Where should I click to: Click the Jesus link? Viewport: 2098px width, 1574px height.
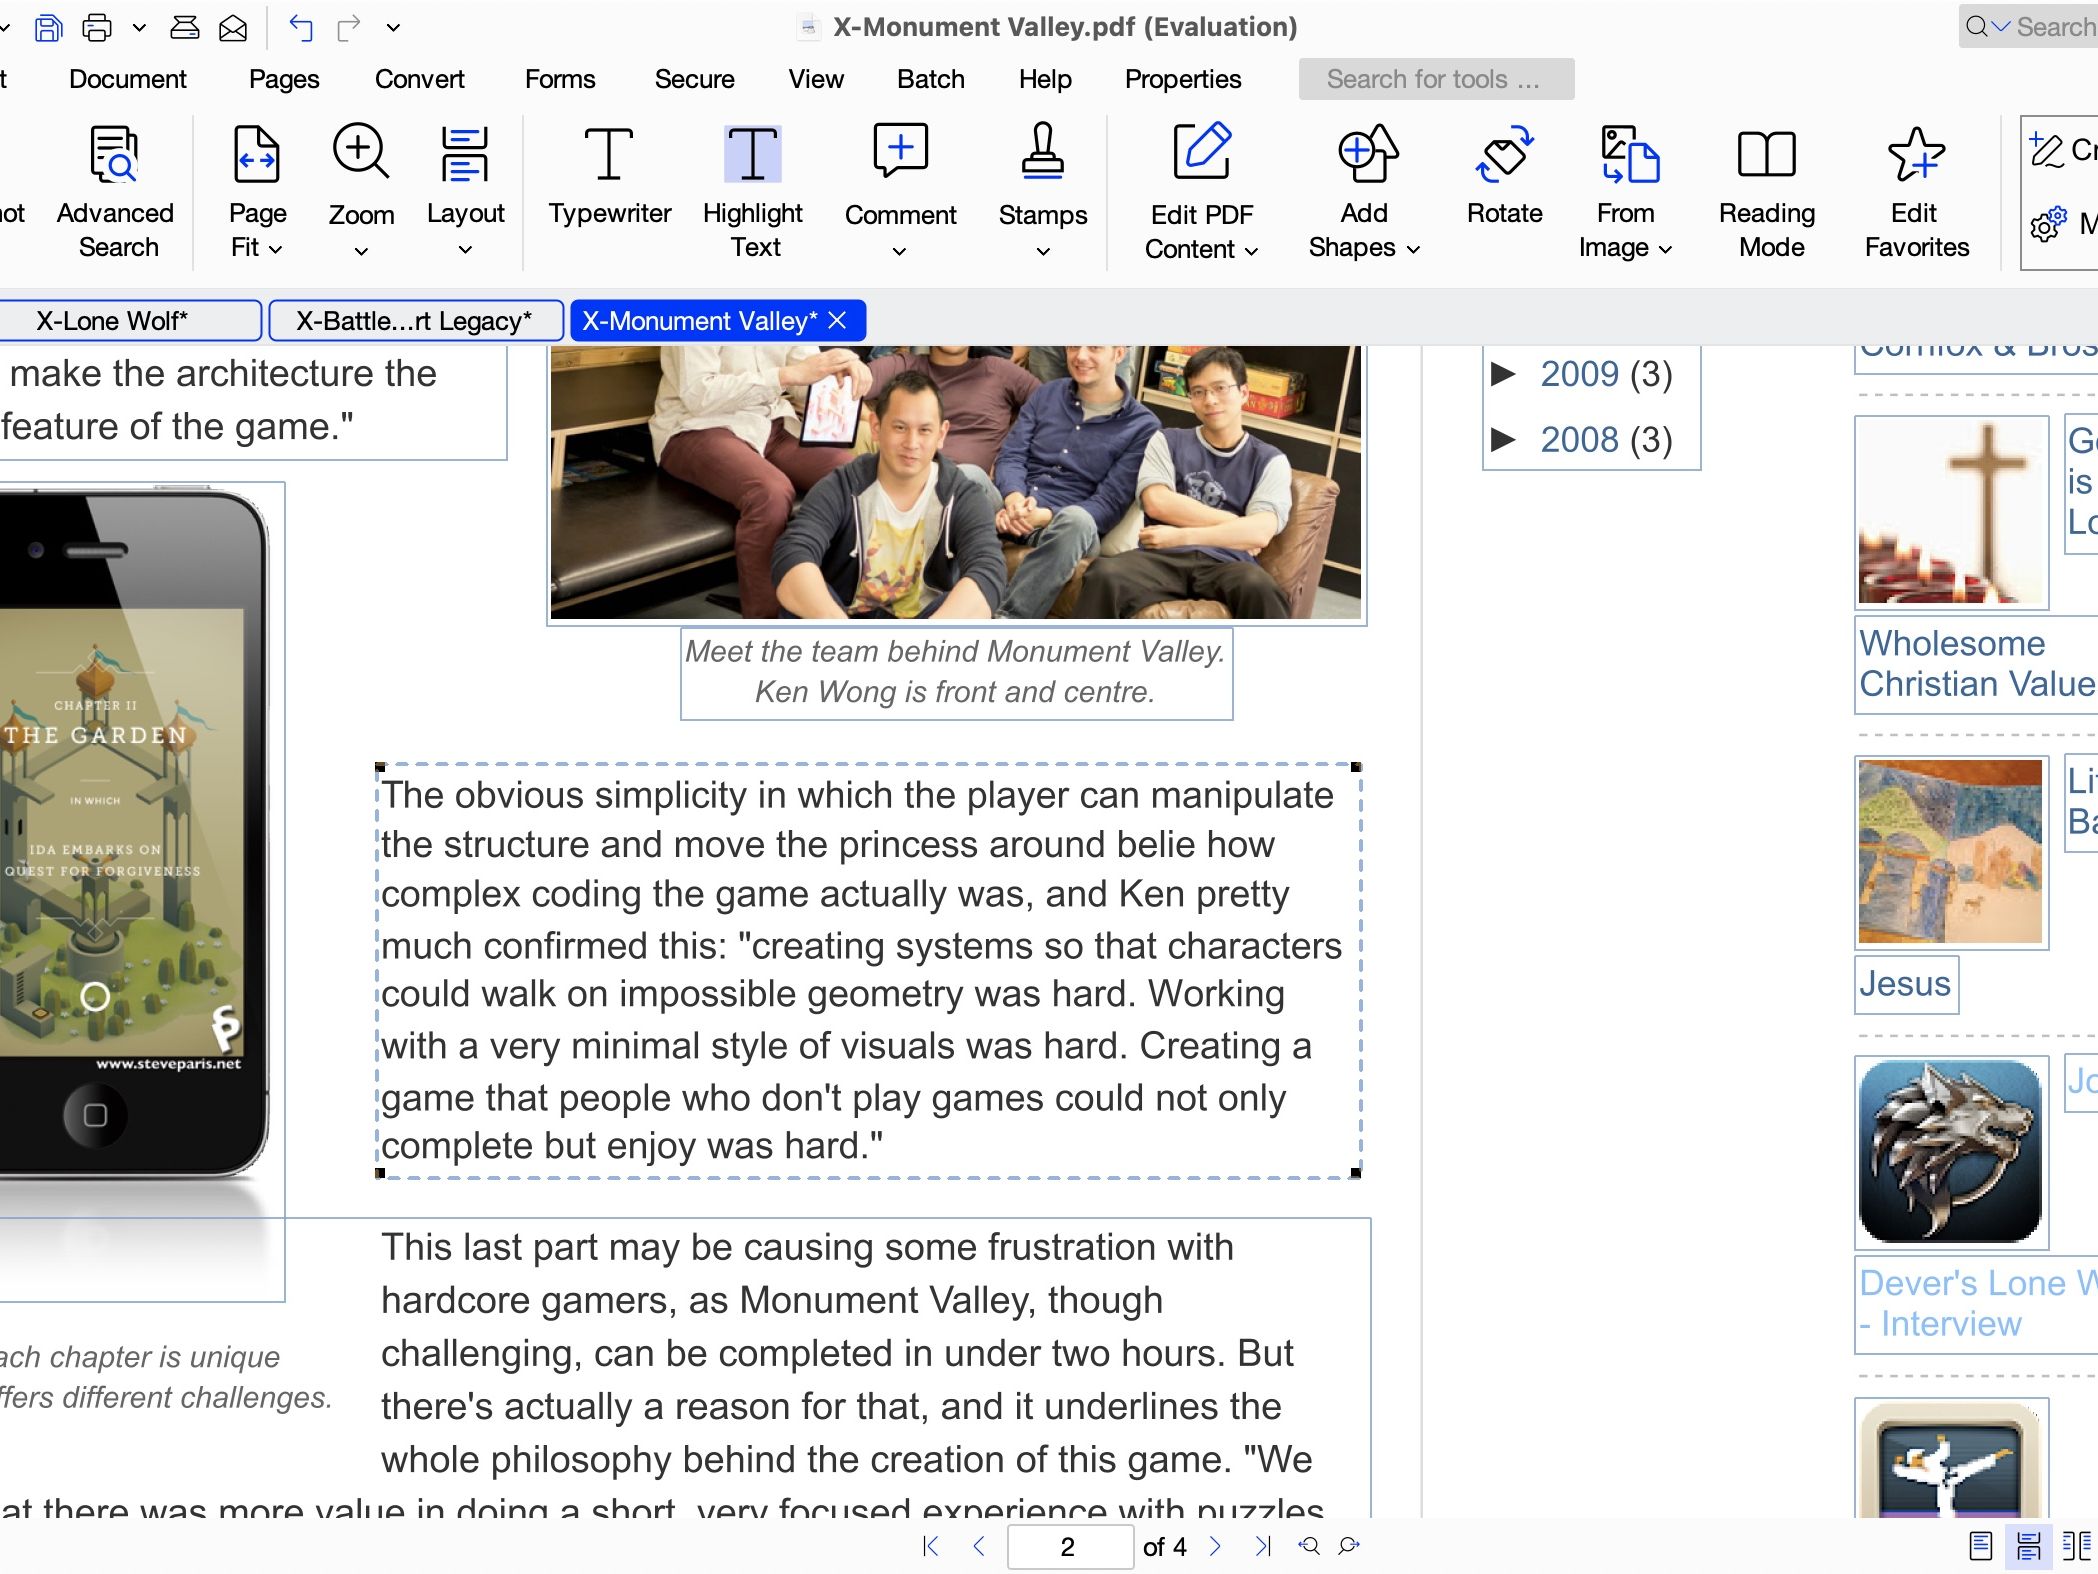tap(1905, 984)
